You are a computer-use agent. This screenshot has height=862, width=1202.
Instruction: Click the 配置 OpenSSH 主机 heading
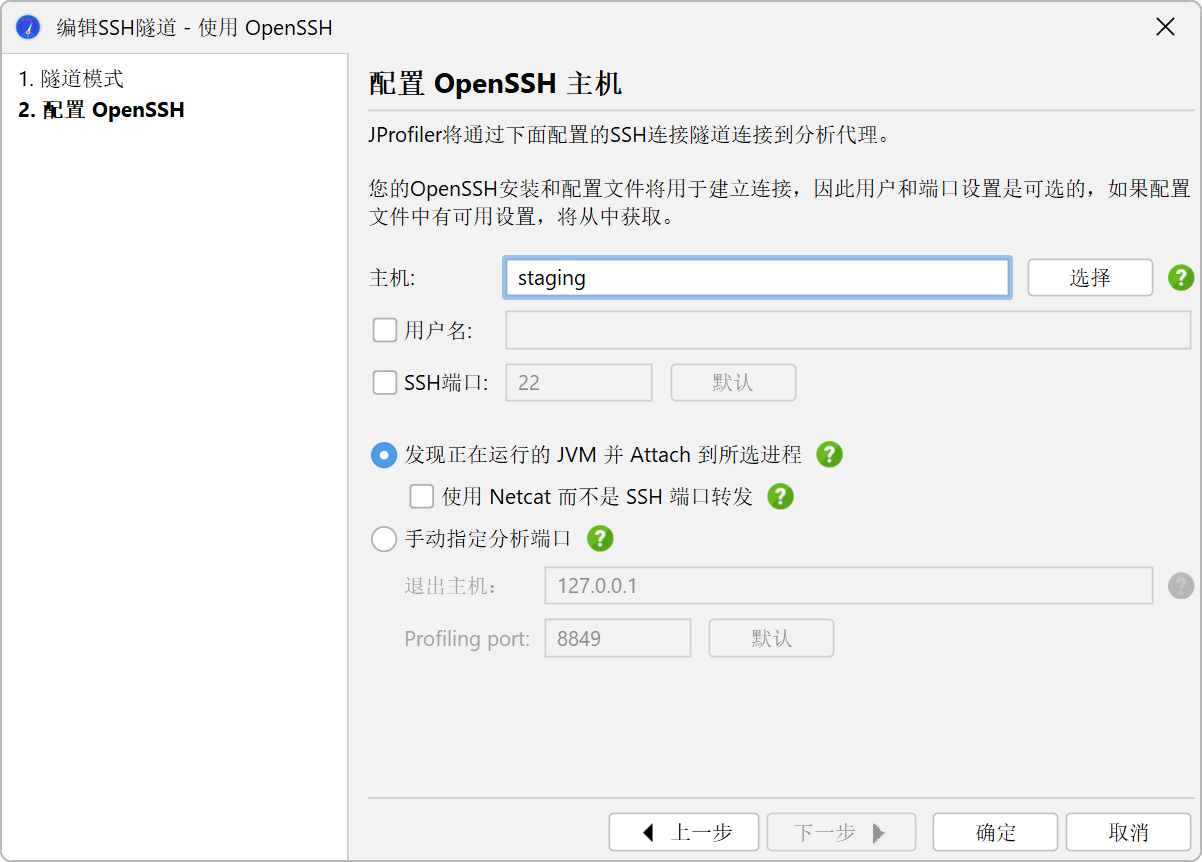(495, 83)
